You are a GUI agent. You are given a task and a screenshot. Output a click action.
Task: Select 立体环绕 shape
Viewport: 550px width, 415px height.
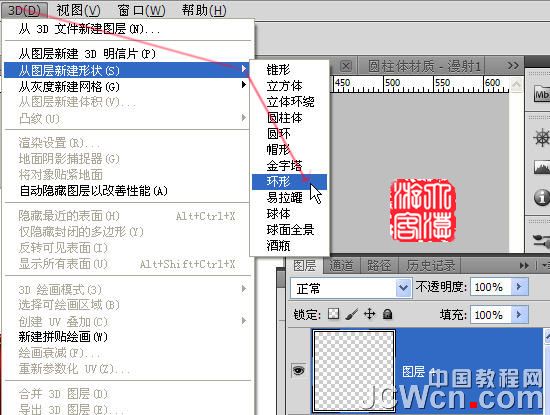tap(289, 102)
